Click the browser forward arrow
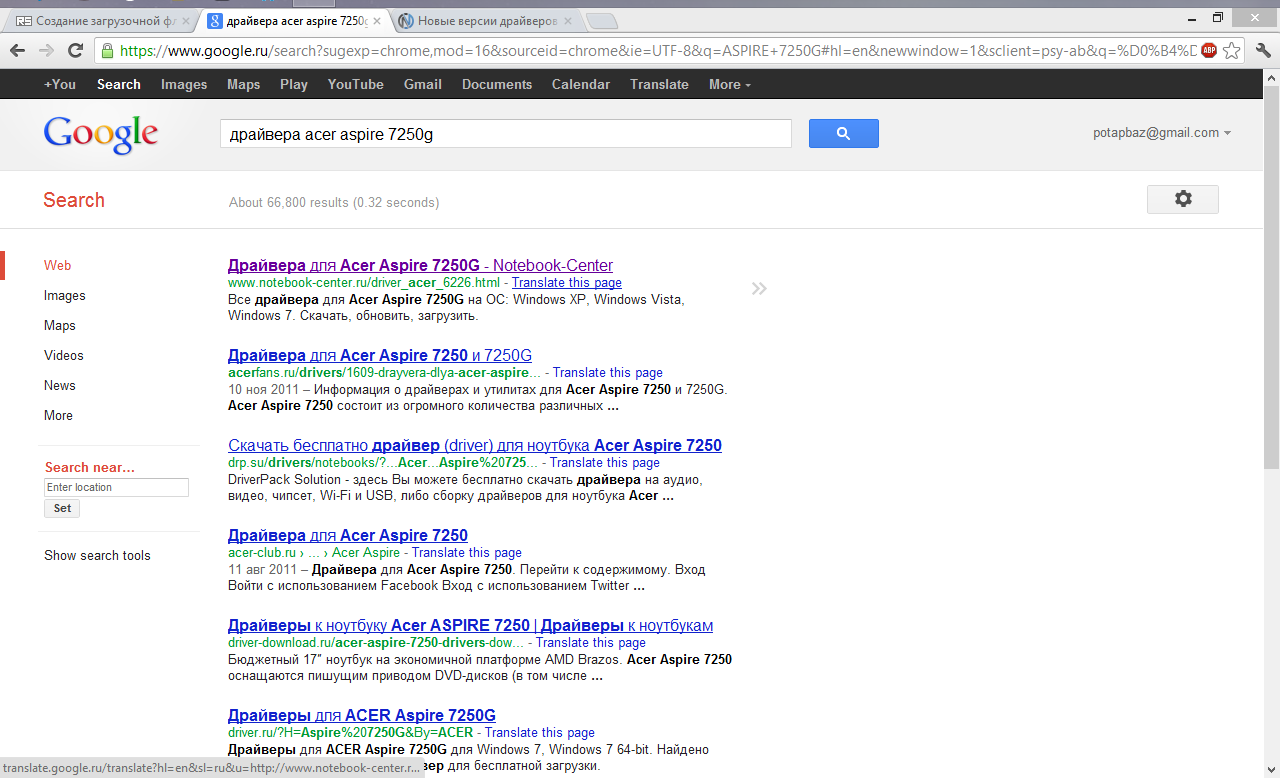This screenshot has height=778, width=1280. 46,50
